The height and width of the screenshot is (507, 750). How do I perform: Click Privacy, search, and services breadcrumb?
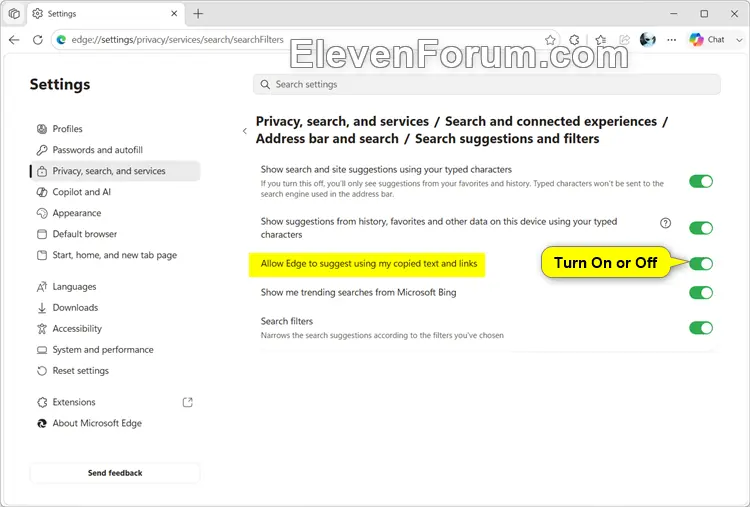[x=342, y=121]
